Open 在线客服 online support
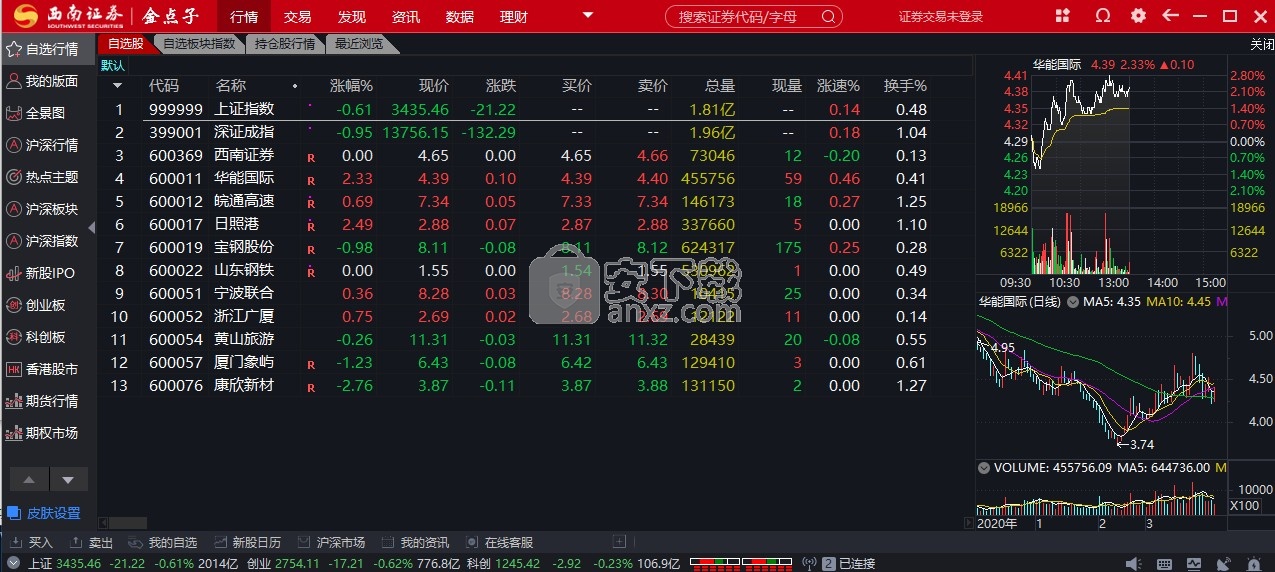This screenshot has width=1275, height=572. [498, 542]
